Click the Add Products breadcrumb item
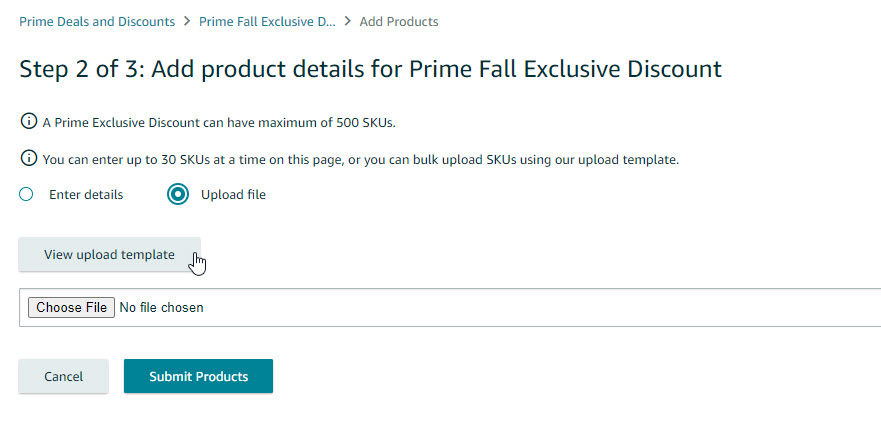Screen dimensions: 881x445 tap(398, 21)
